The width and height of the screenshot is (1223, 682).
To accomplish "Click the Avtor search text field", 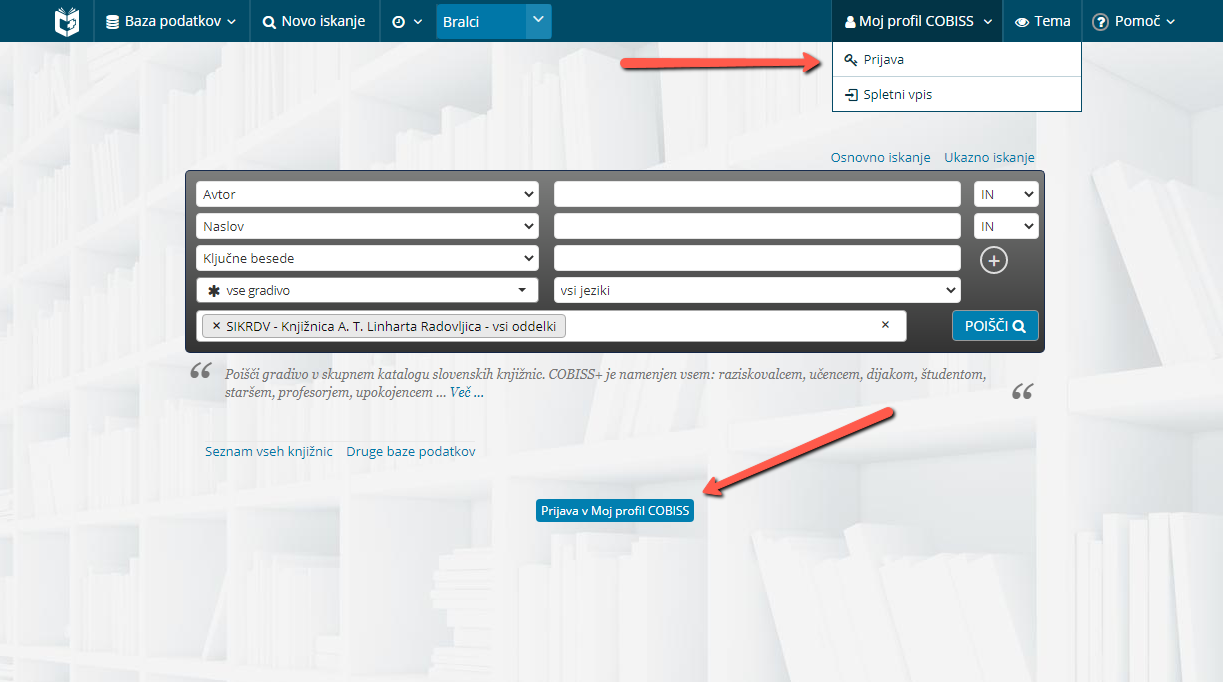I will point(757,194).
